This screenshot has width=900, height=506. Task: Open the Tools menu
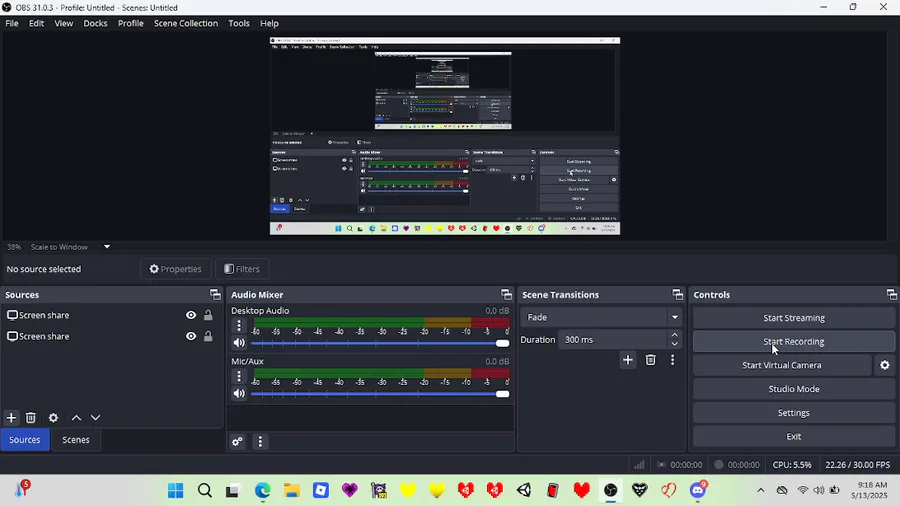pyautogui.click(x=239, y=24)
